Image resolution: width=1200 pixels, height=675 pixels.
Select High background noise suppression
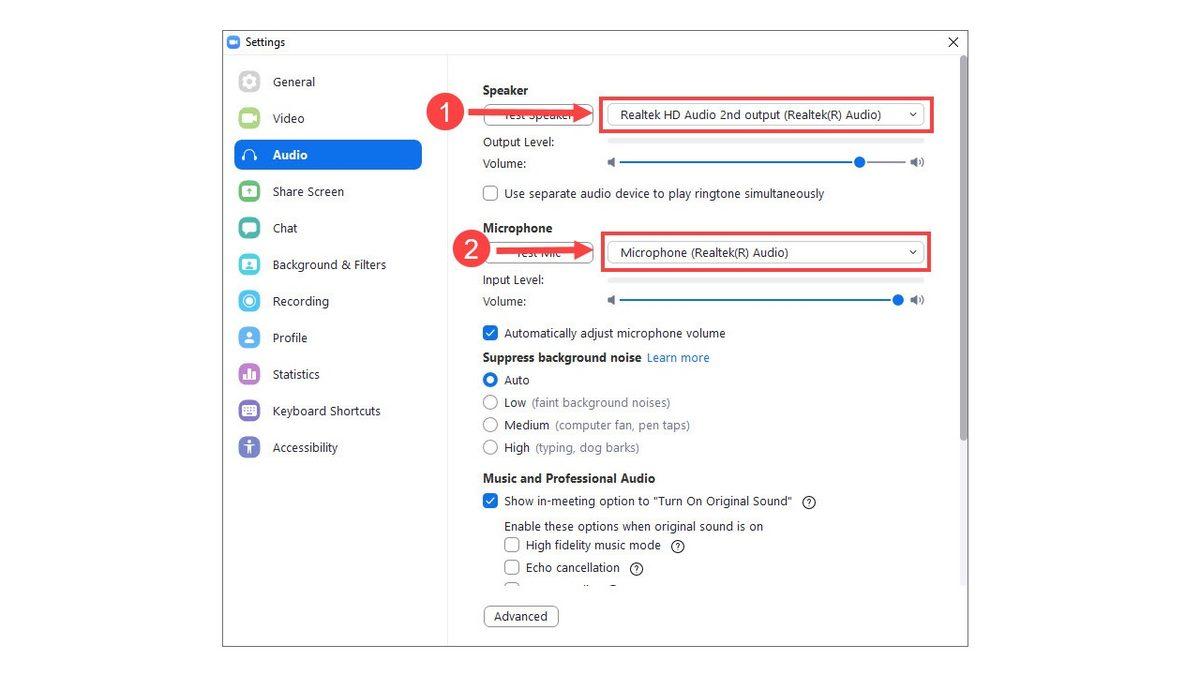point(490,447)
